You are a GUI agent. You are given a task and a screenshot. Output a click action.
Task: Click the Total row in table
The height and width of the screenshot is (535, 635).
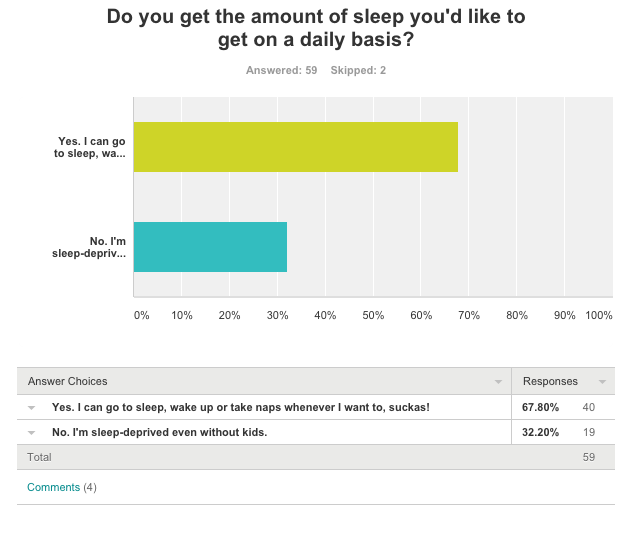pyautogui.click(x=316, y=457)
